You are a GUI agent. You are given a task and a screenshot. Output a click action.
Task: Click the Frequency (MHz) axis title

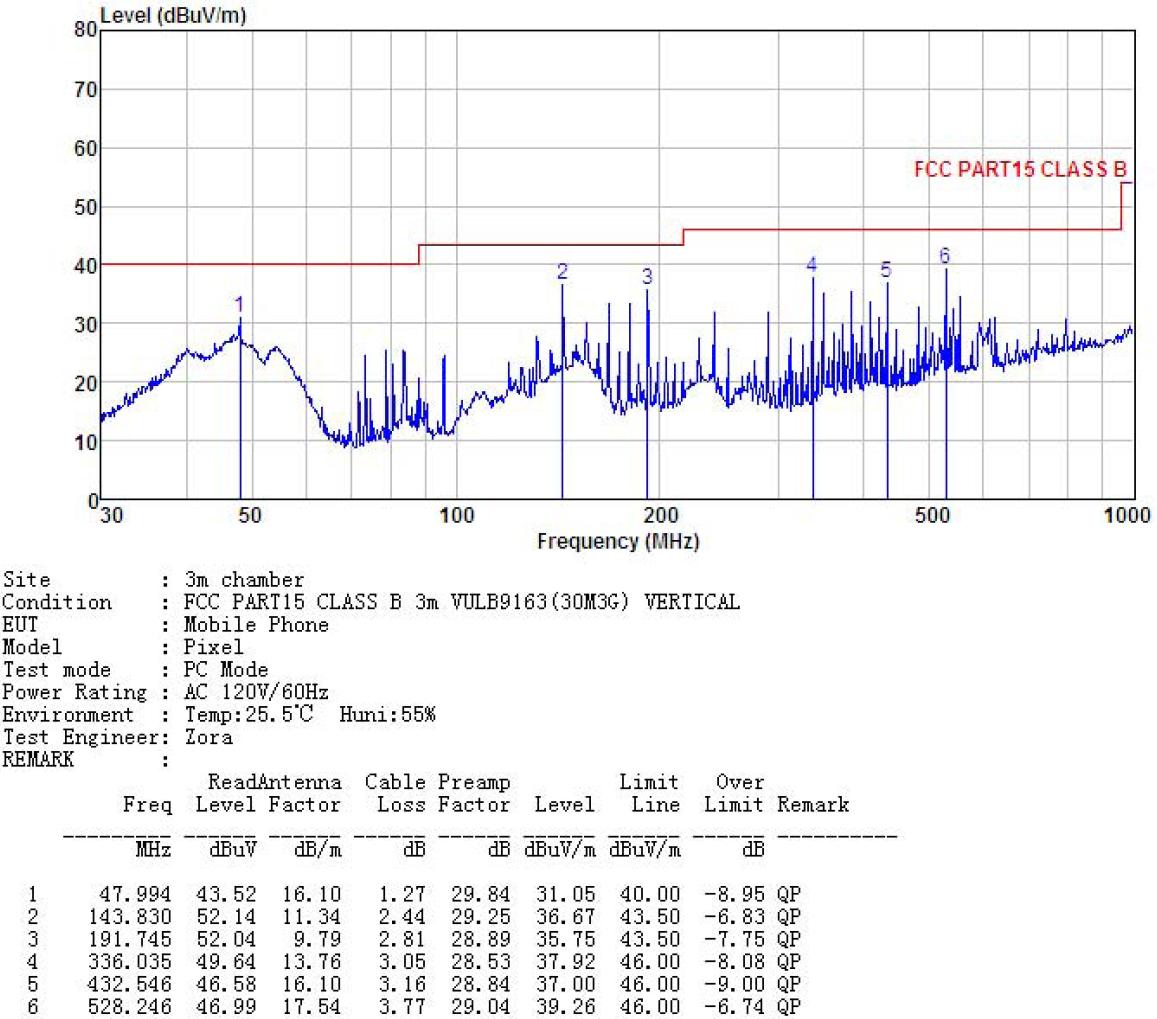click(x=618, y=541)
